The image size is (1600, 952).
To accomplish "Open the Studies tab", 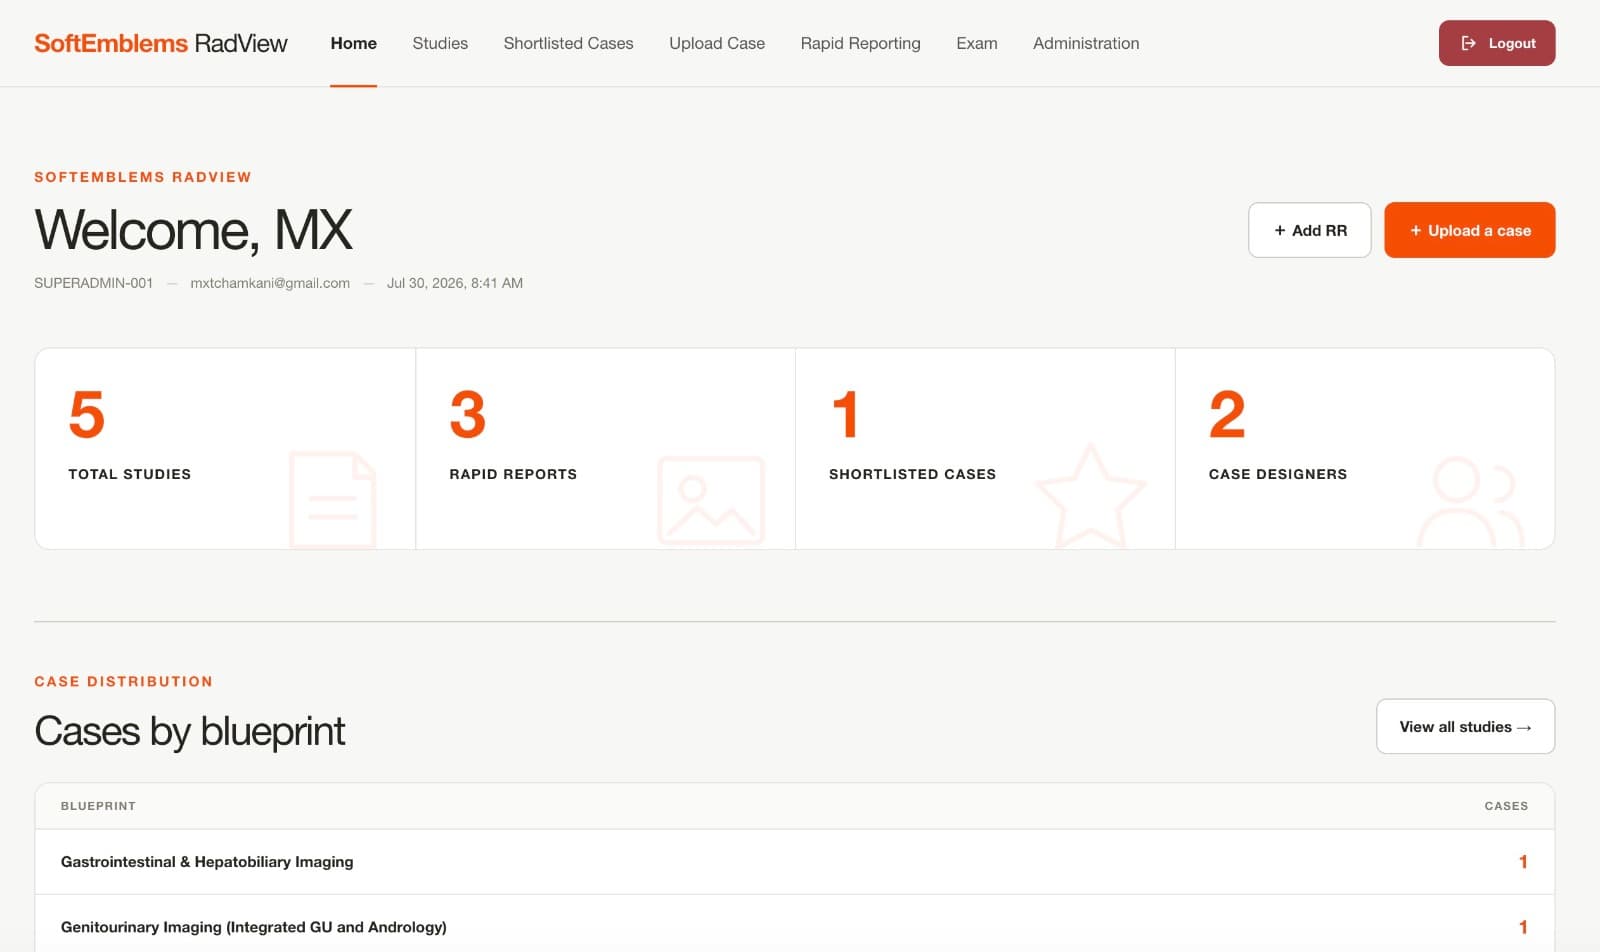I will pyautogui.click(x=440, y=43).
